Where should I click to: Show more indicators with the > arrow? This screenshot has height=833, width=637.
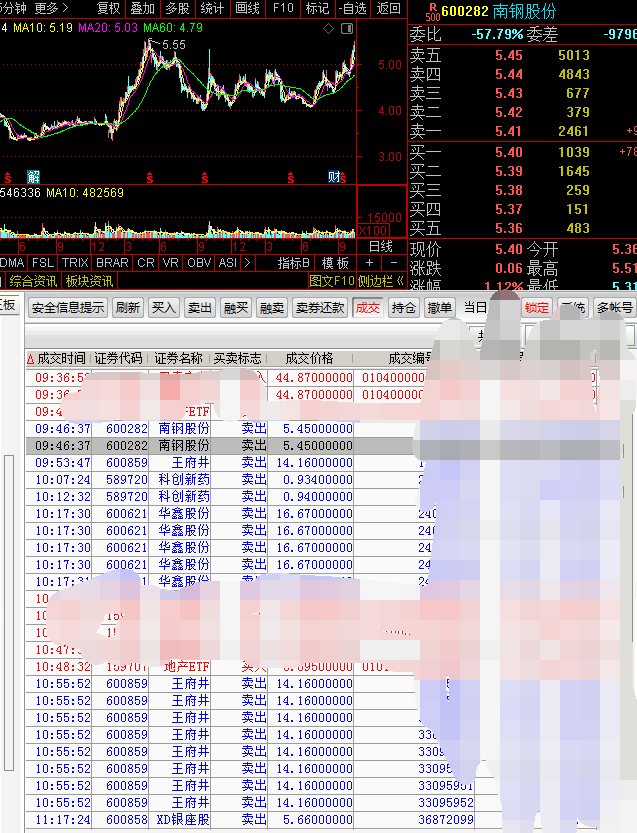(x=247, y=263)
